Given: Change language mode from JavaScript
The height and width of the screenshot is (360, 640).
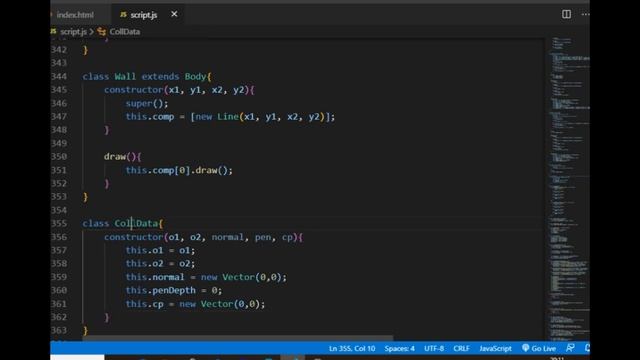Looking at the screenshot, I should point(495,348).
